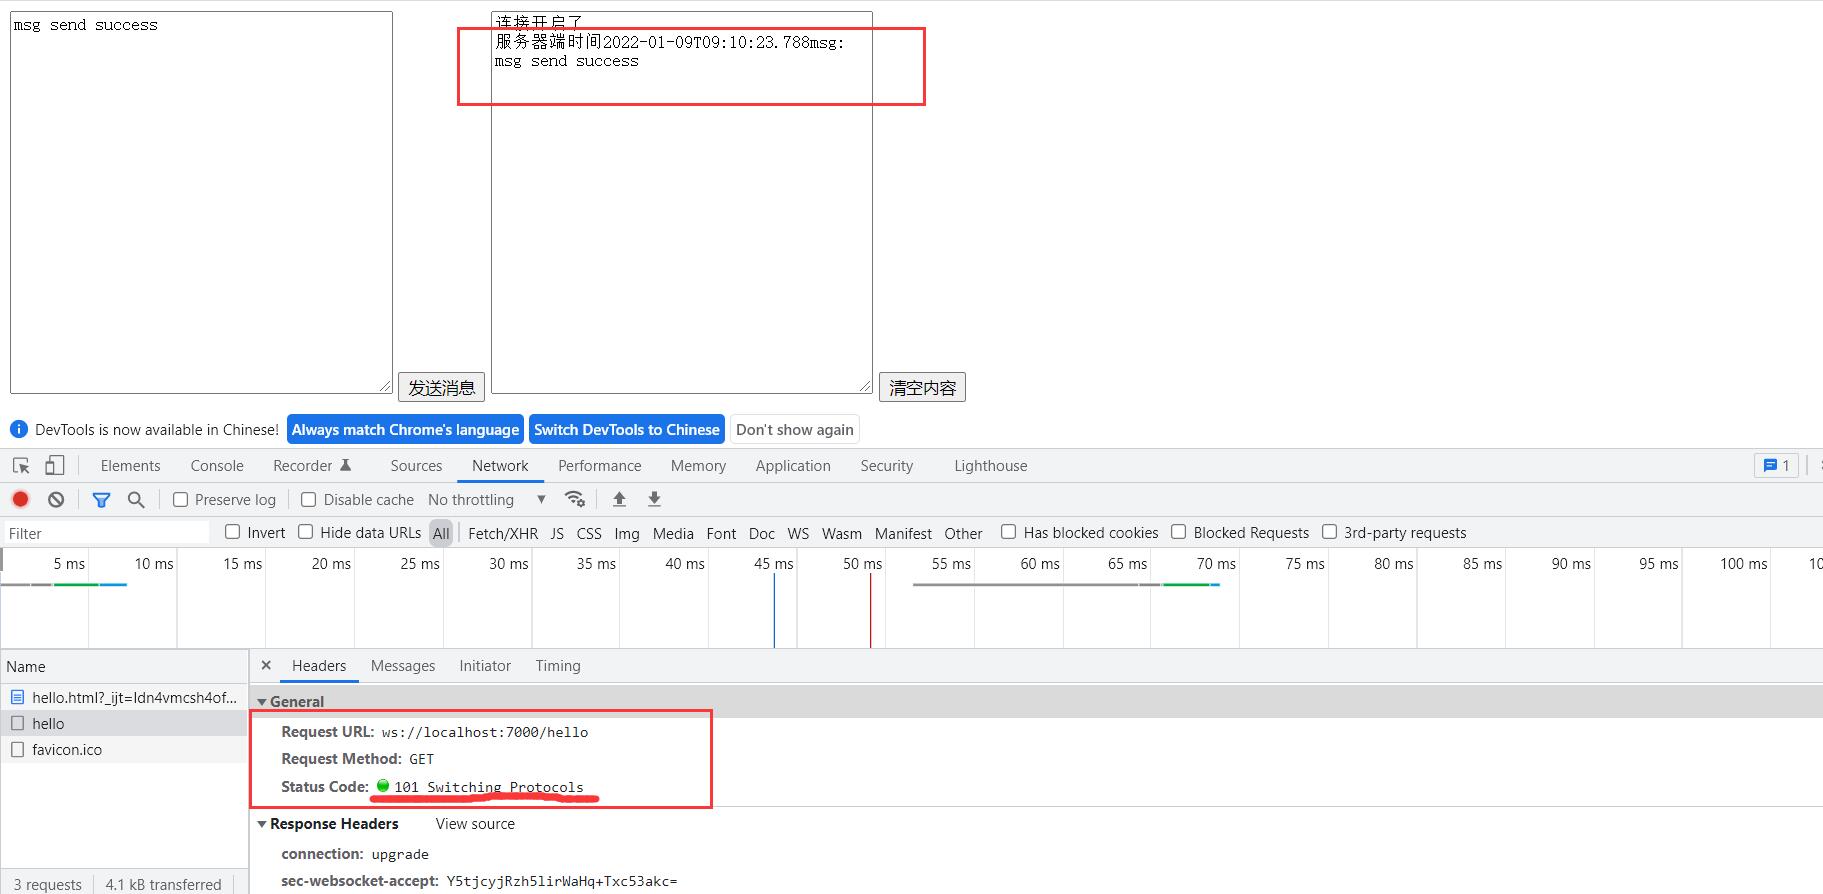This screenshot has height=894, width=1823.
Task: Filter requests by Img
Action: tap(627, 533)
